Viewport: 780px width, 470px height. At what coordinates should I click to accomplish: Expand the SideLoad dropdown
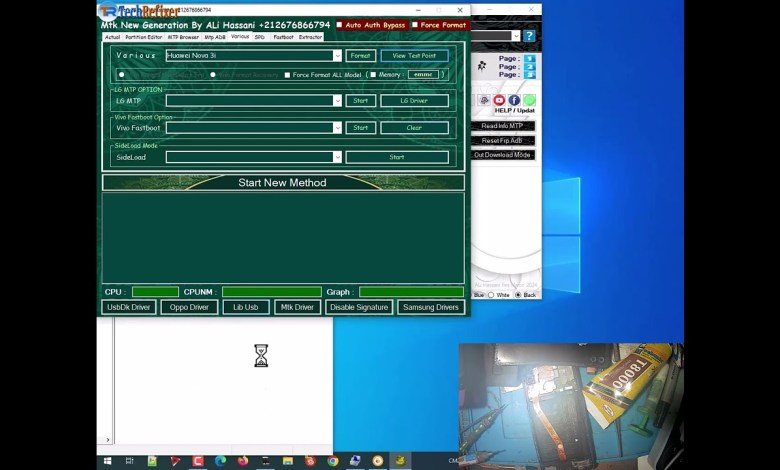tap(337, 157)
